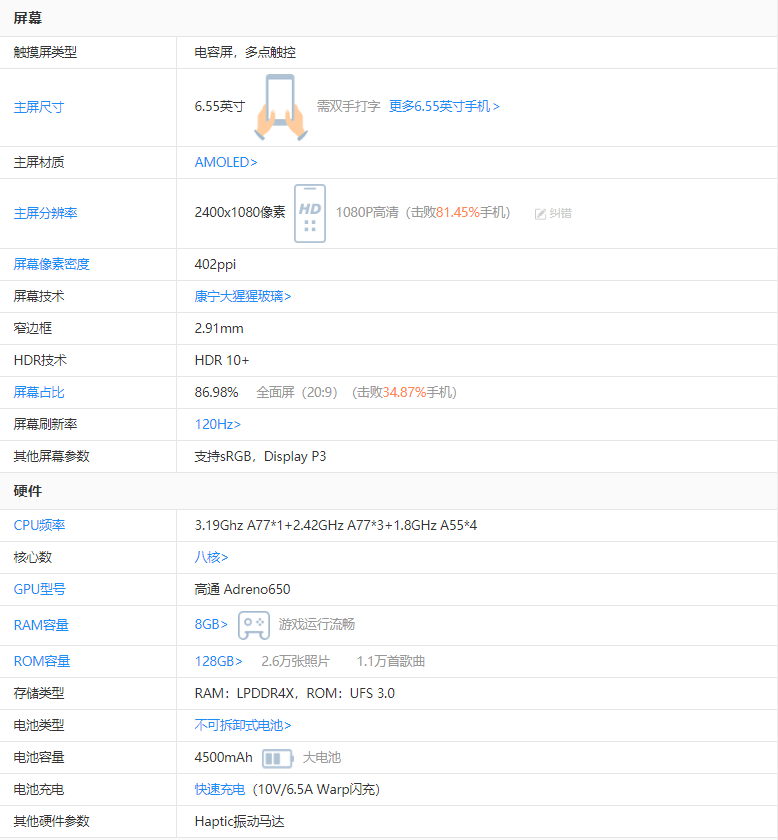Select the text 全面屏 (20:9)
This screenshot has height=840, width=778.
click(x=297, y=392)
